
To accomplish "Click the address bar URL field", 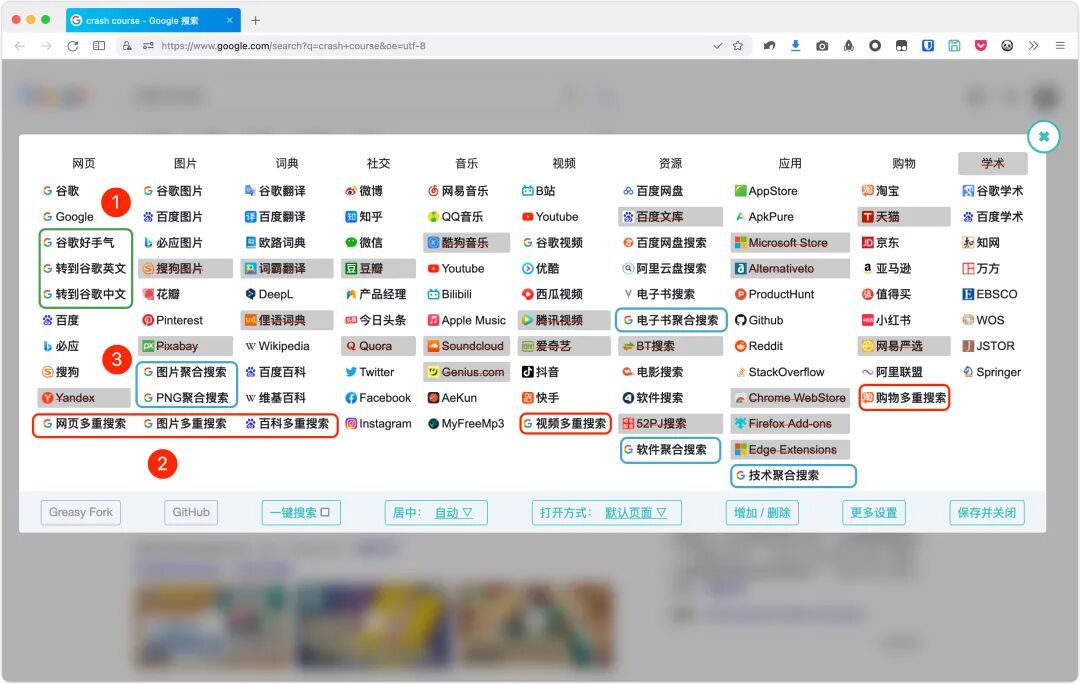I will 434,45.
